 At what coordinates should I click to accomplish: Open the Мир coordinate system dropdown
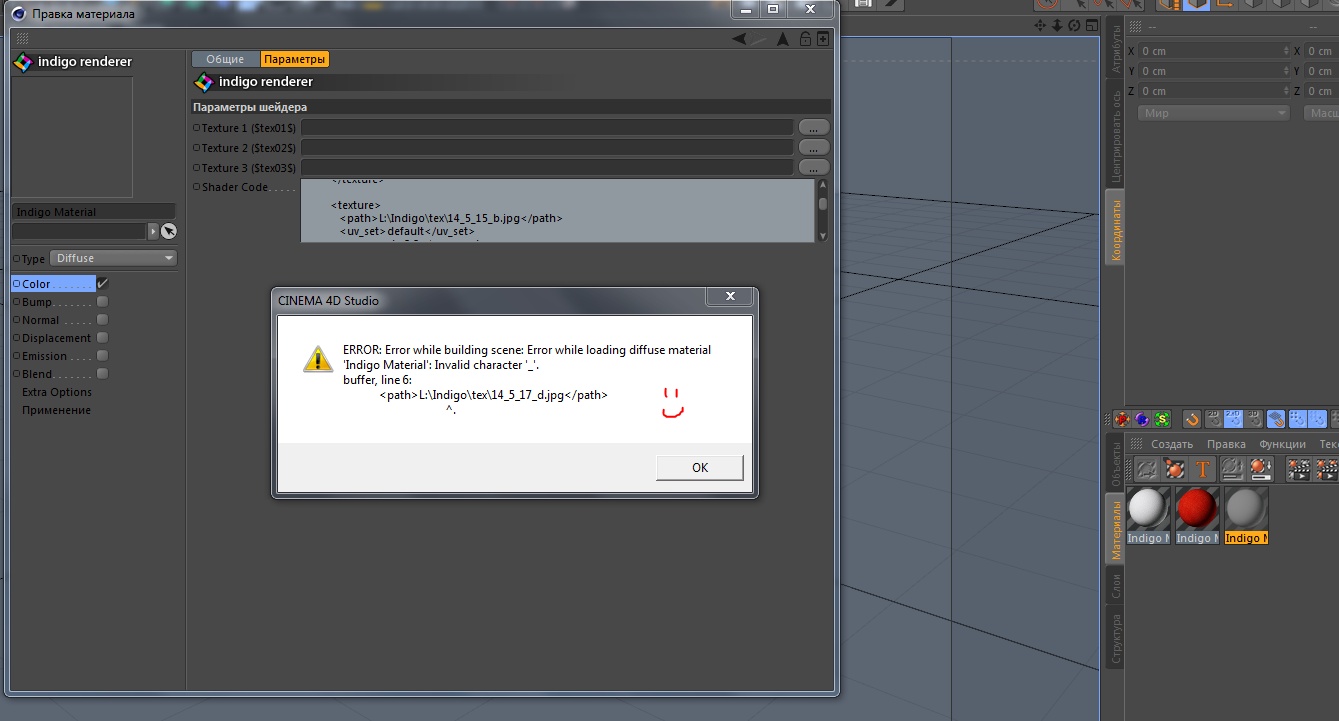[x=1213, y=113]
